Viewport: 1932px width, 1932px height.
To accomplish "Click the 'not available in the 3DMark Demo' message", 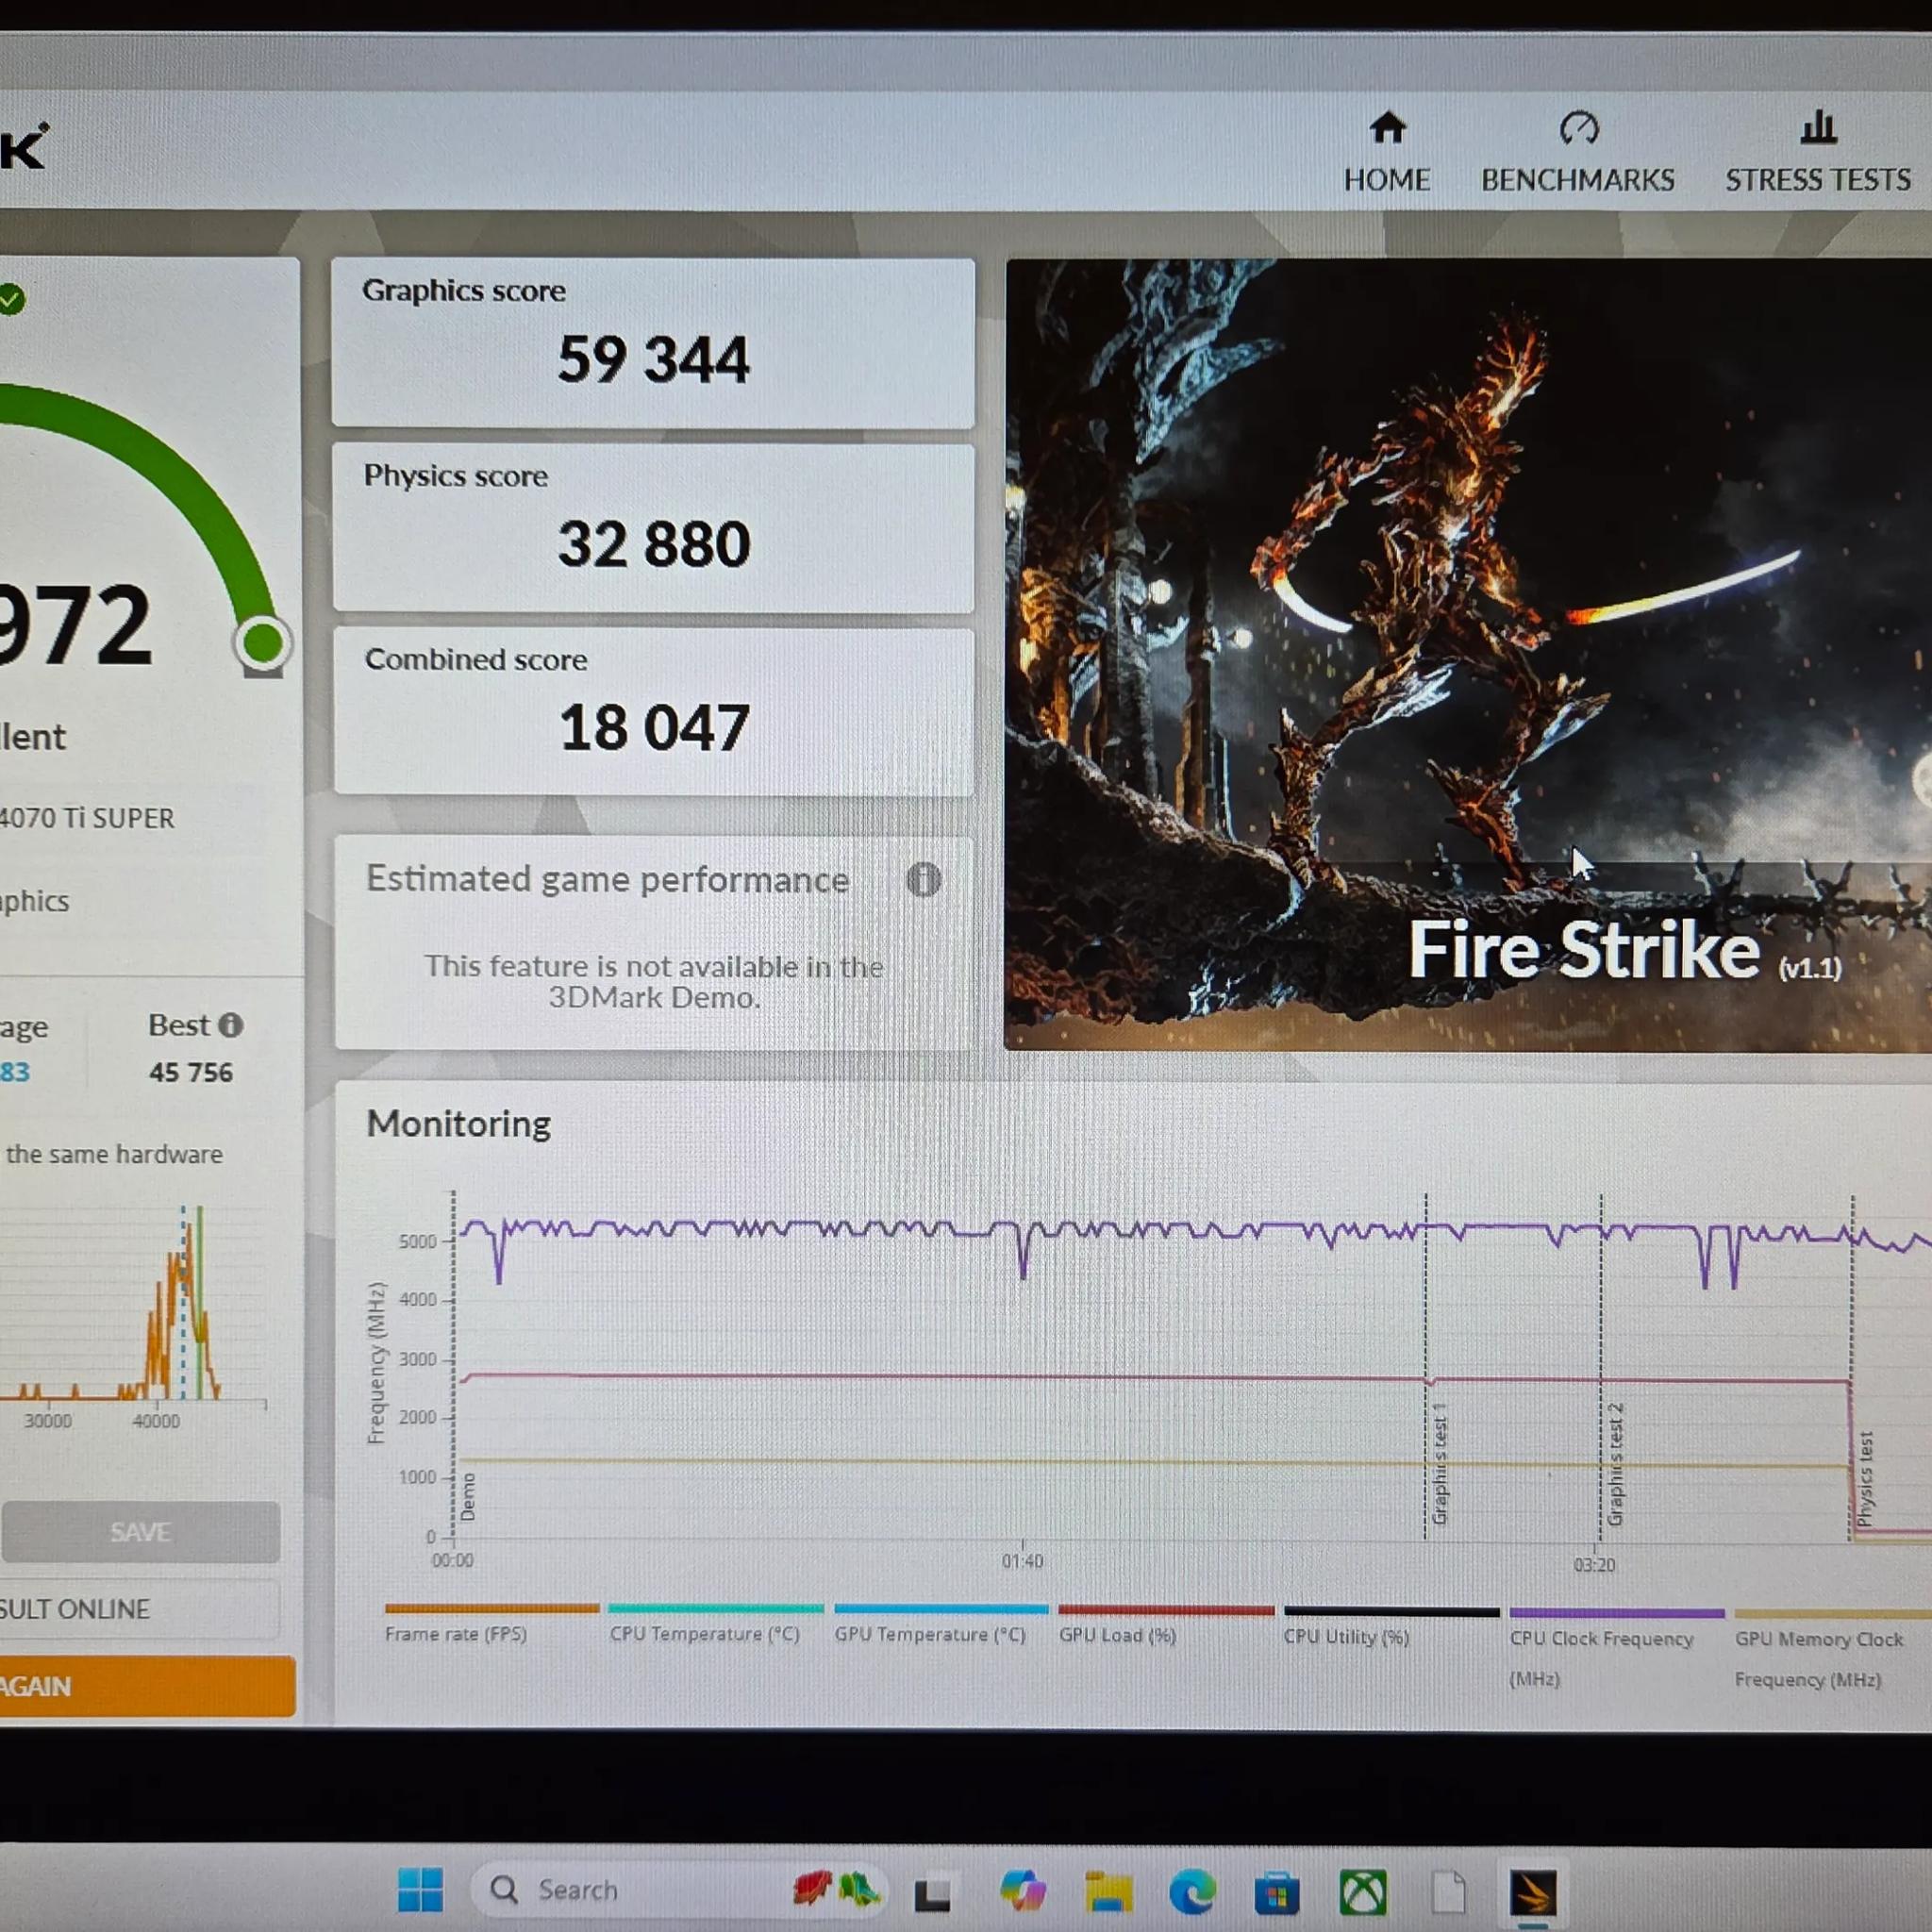I will point(654,982).
